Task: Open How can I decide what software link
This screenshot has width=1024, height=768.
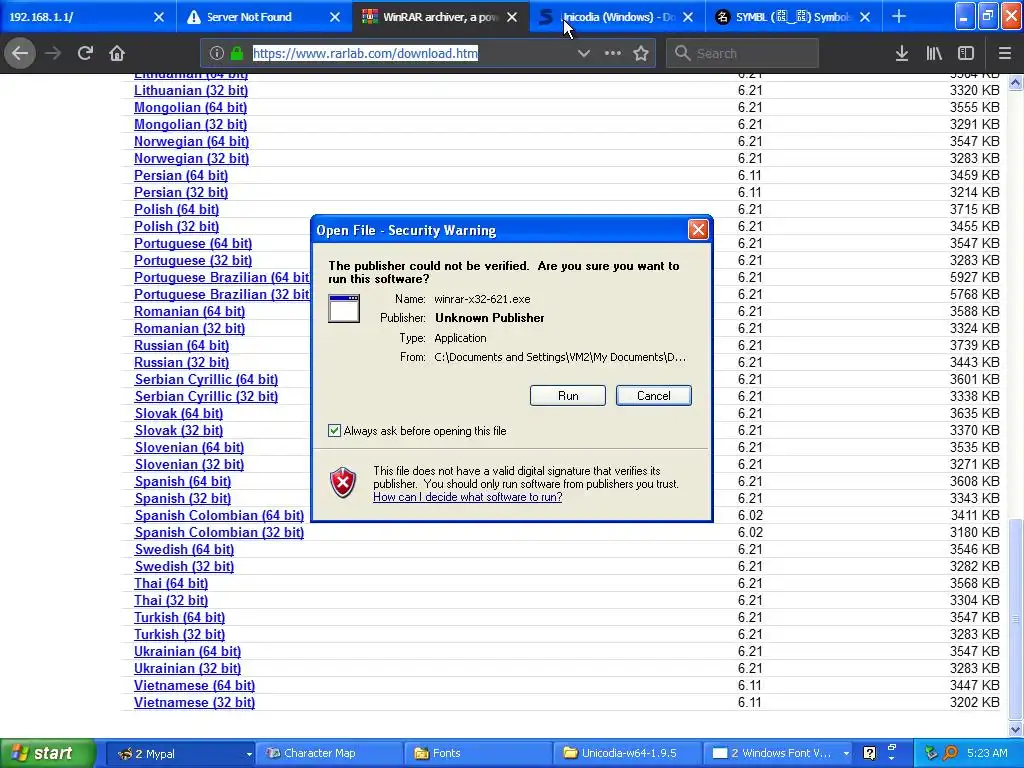Action: pos(468,497)
